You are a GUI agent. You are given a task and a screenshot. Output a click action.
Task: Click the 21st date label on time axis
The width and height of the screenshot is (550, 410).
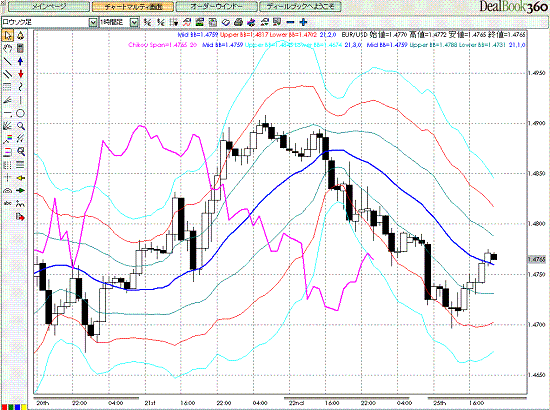[150, 403]
